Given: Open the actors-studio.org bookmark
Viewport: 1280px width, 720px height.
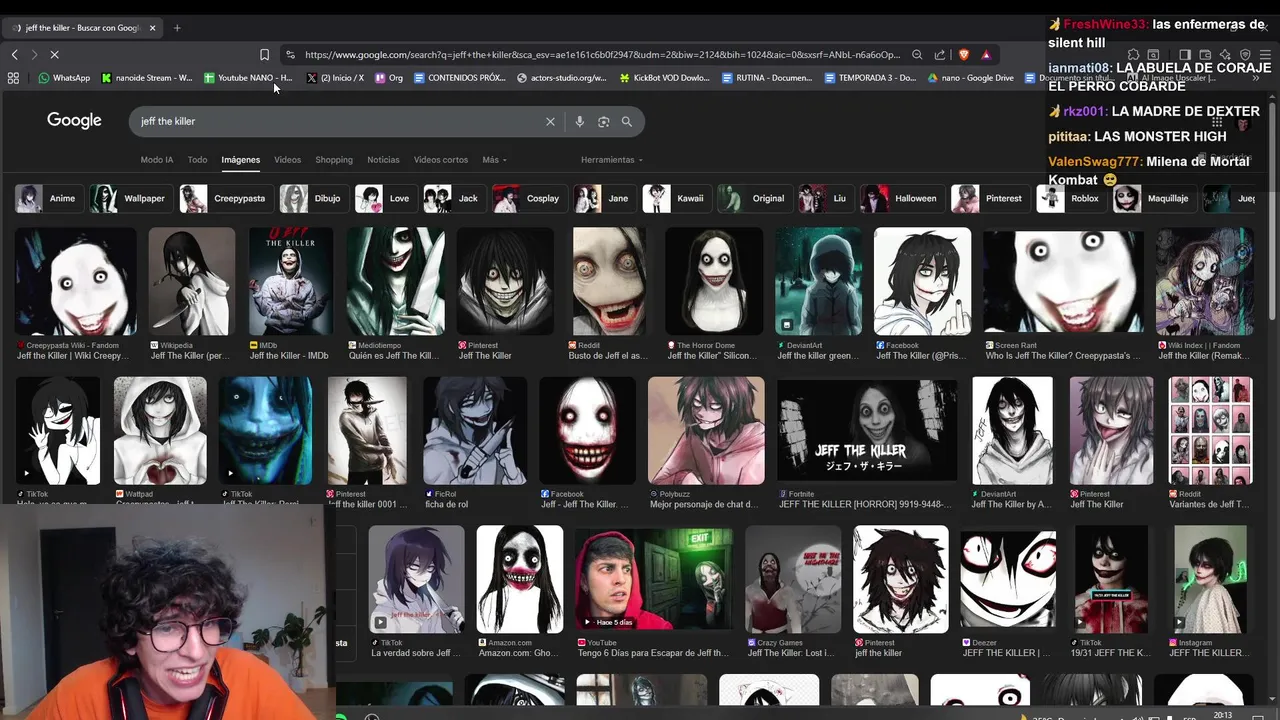Looking at the screenshot, I should tap(562, 78).
